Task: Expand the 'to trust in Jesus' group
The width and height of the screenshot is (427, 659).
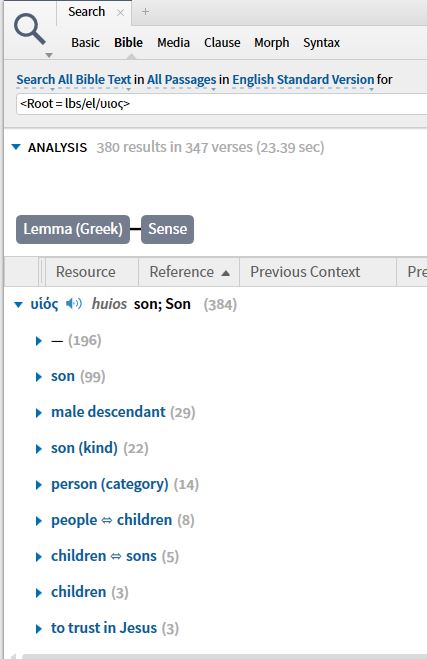Action: 39,629
